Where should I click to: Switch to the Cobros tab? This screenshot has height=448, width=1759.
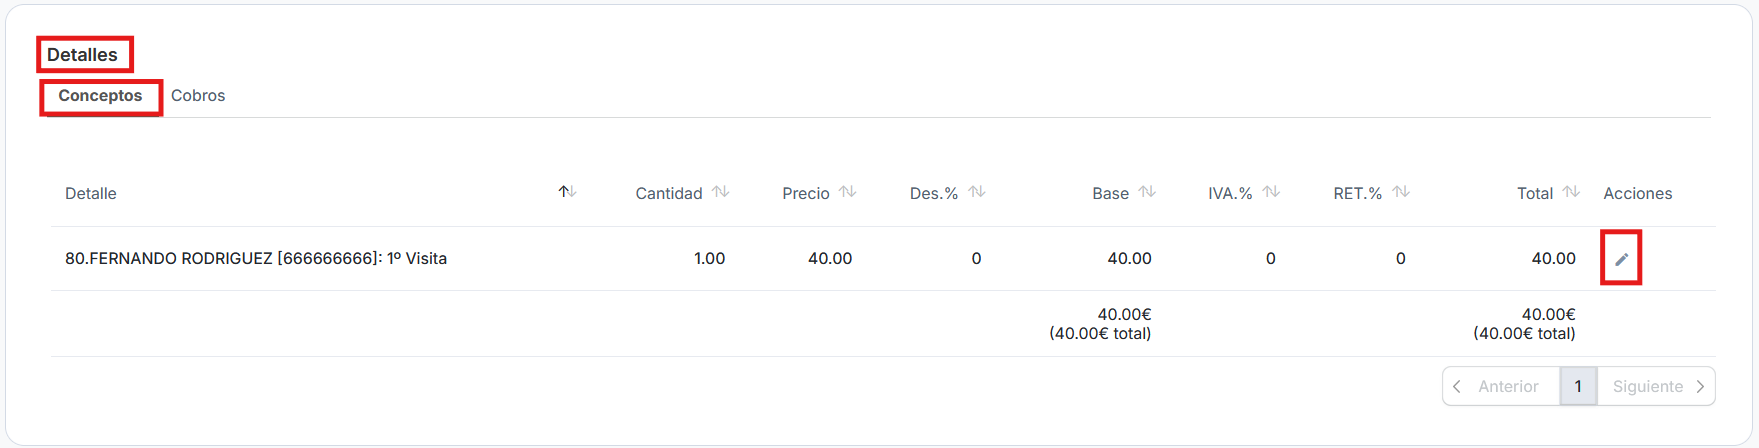tap(198, 96)
